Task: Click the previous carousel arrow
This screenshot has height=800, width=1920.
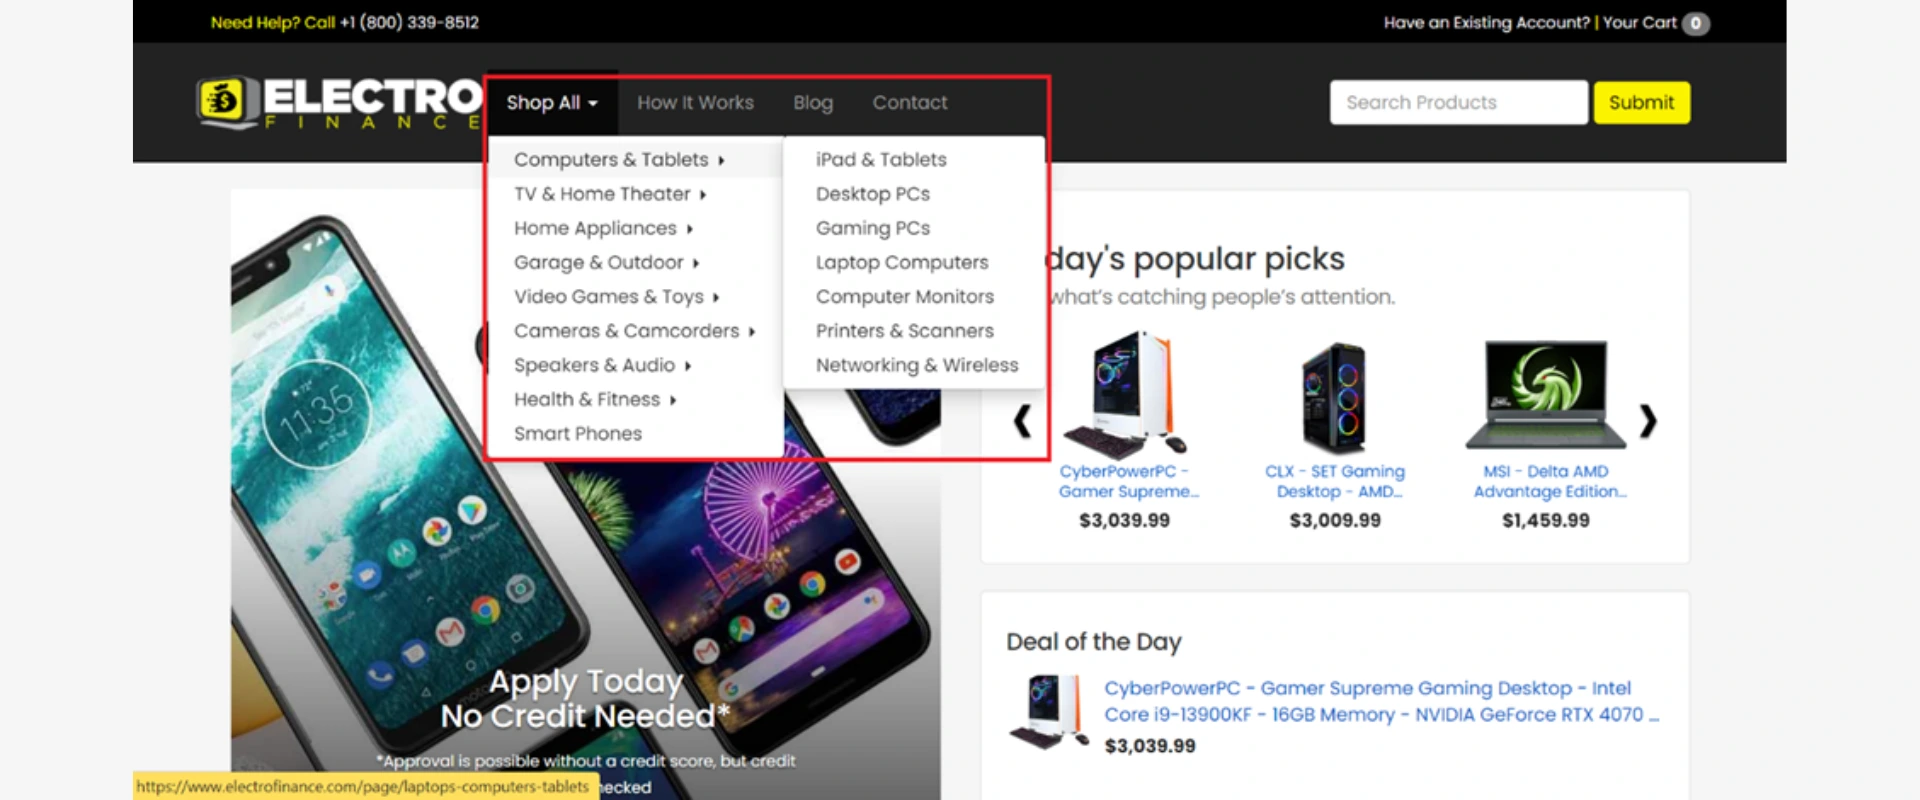Action: click(1022, 421)
